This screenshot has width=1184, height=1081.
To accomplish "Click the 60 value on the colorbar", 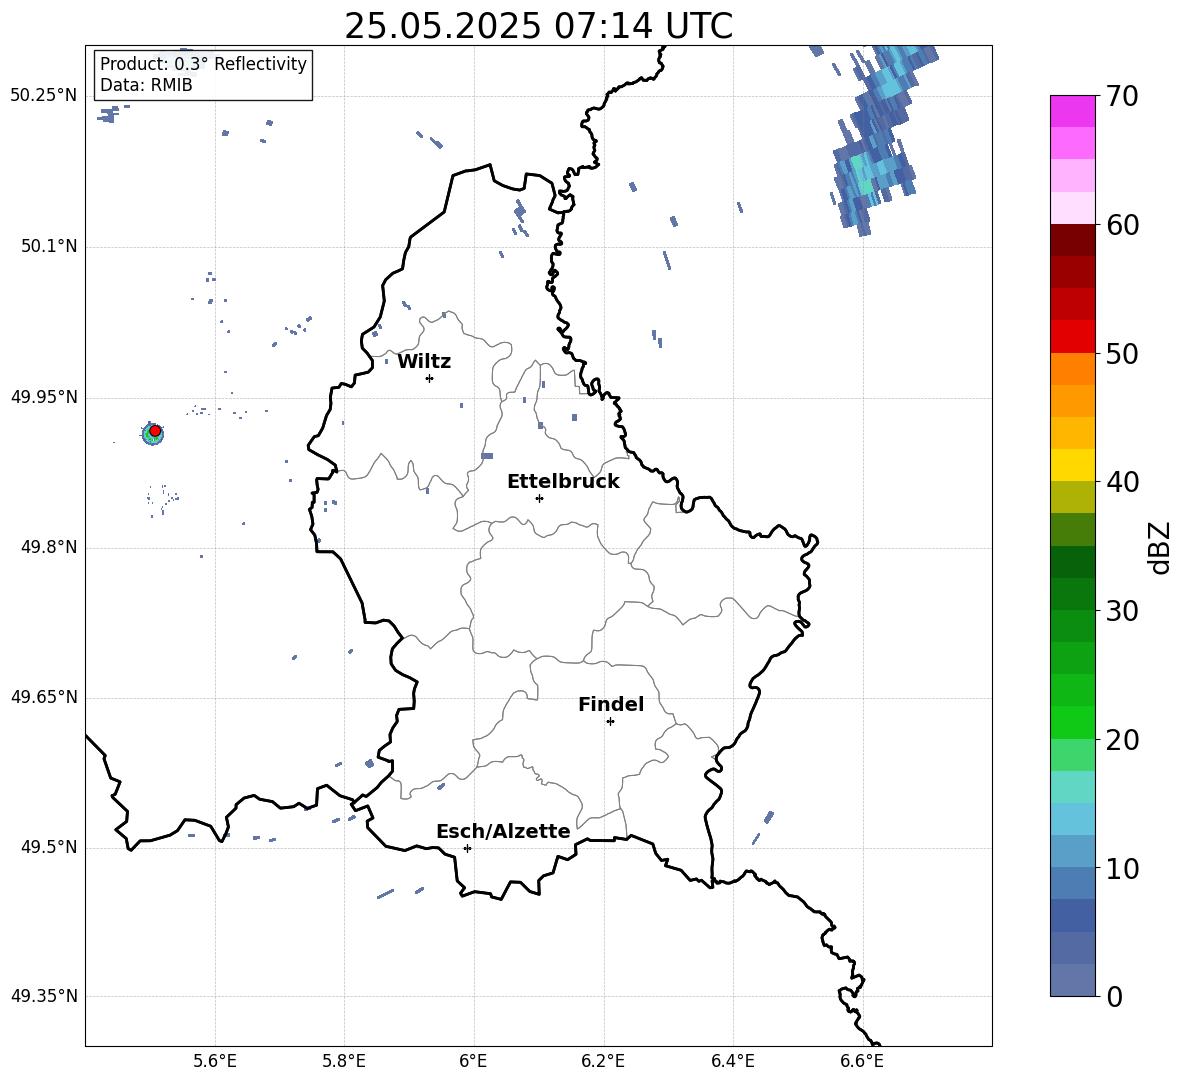I will pyautogui.click(x=1122, y=225).
